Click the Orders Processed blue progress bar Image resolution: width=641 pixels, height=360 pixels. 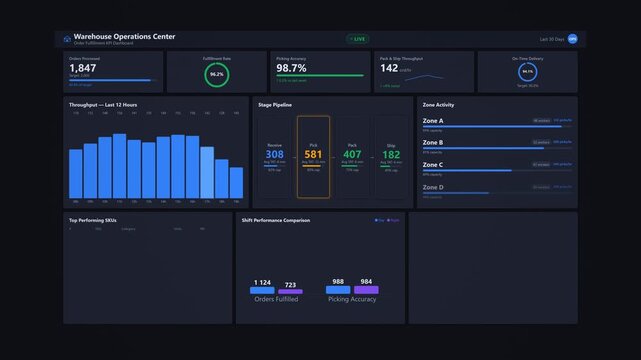(x=113, y=80)
